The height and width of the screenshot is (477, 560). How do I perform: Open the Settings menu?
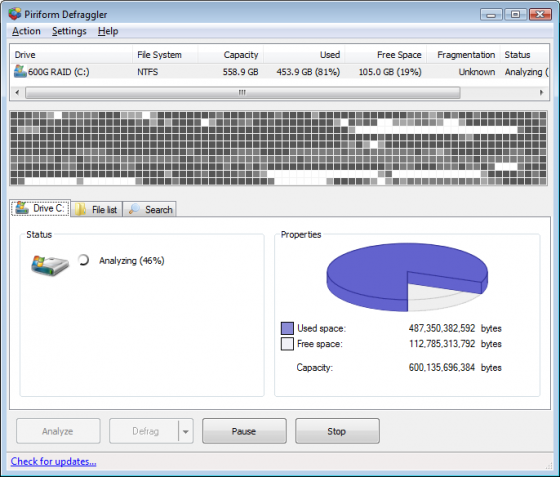point(69,31)
